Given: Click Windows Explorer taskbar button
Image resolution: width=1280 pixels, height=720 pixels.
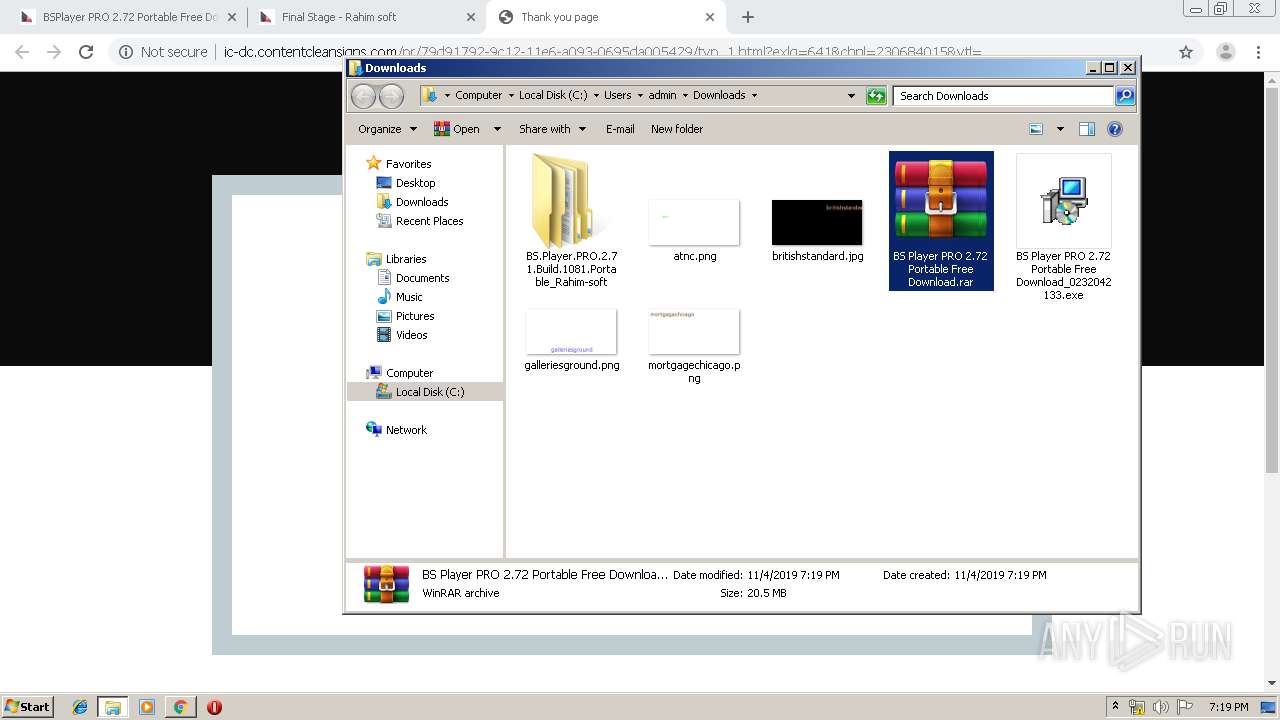Looking at the screenshot, I should pyautogui.click(x=113, y=707).
